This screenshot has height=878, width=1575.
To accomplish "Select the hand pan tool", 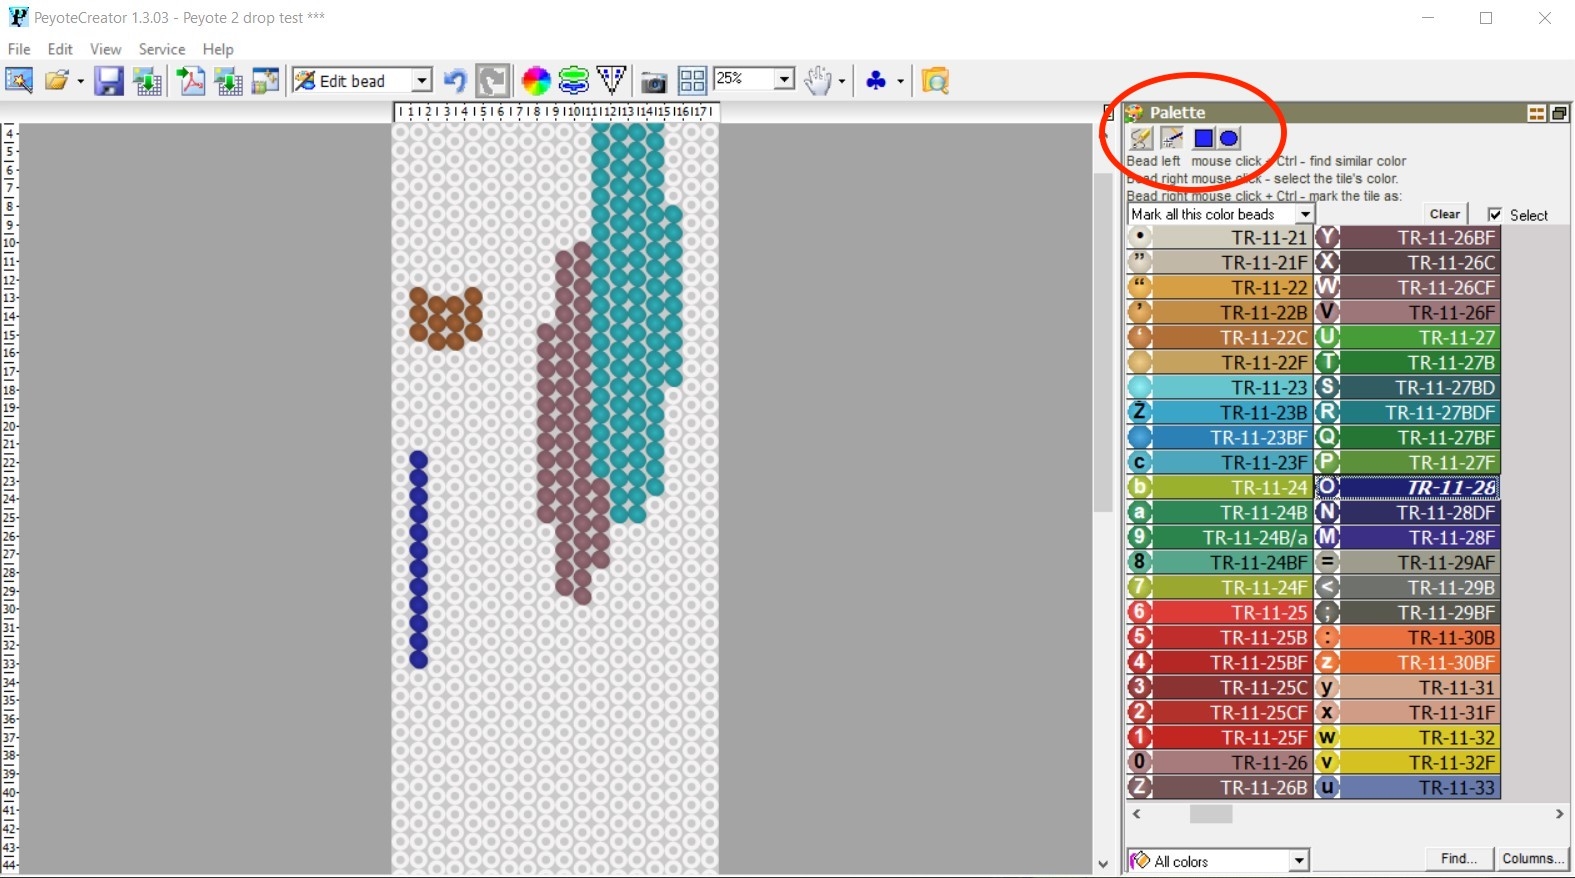I will (x=817, y=81).
